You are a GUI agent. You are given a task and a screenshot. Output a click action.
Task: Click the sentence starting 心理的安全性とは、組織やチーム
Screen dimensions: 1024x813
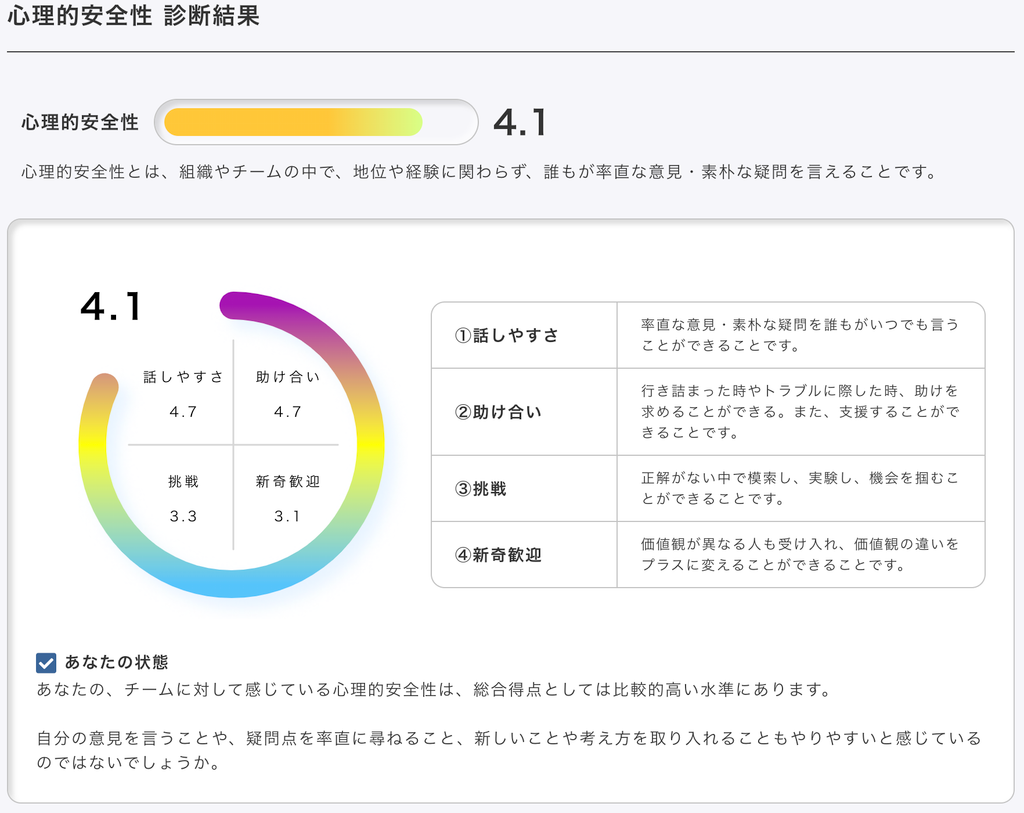pos(479,172)
